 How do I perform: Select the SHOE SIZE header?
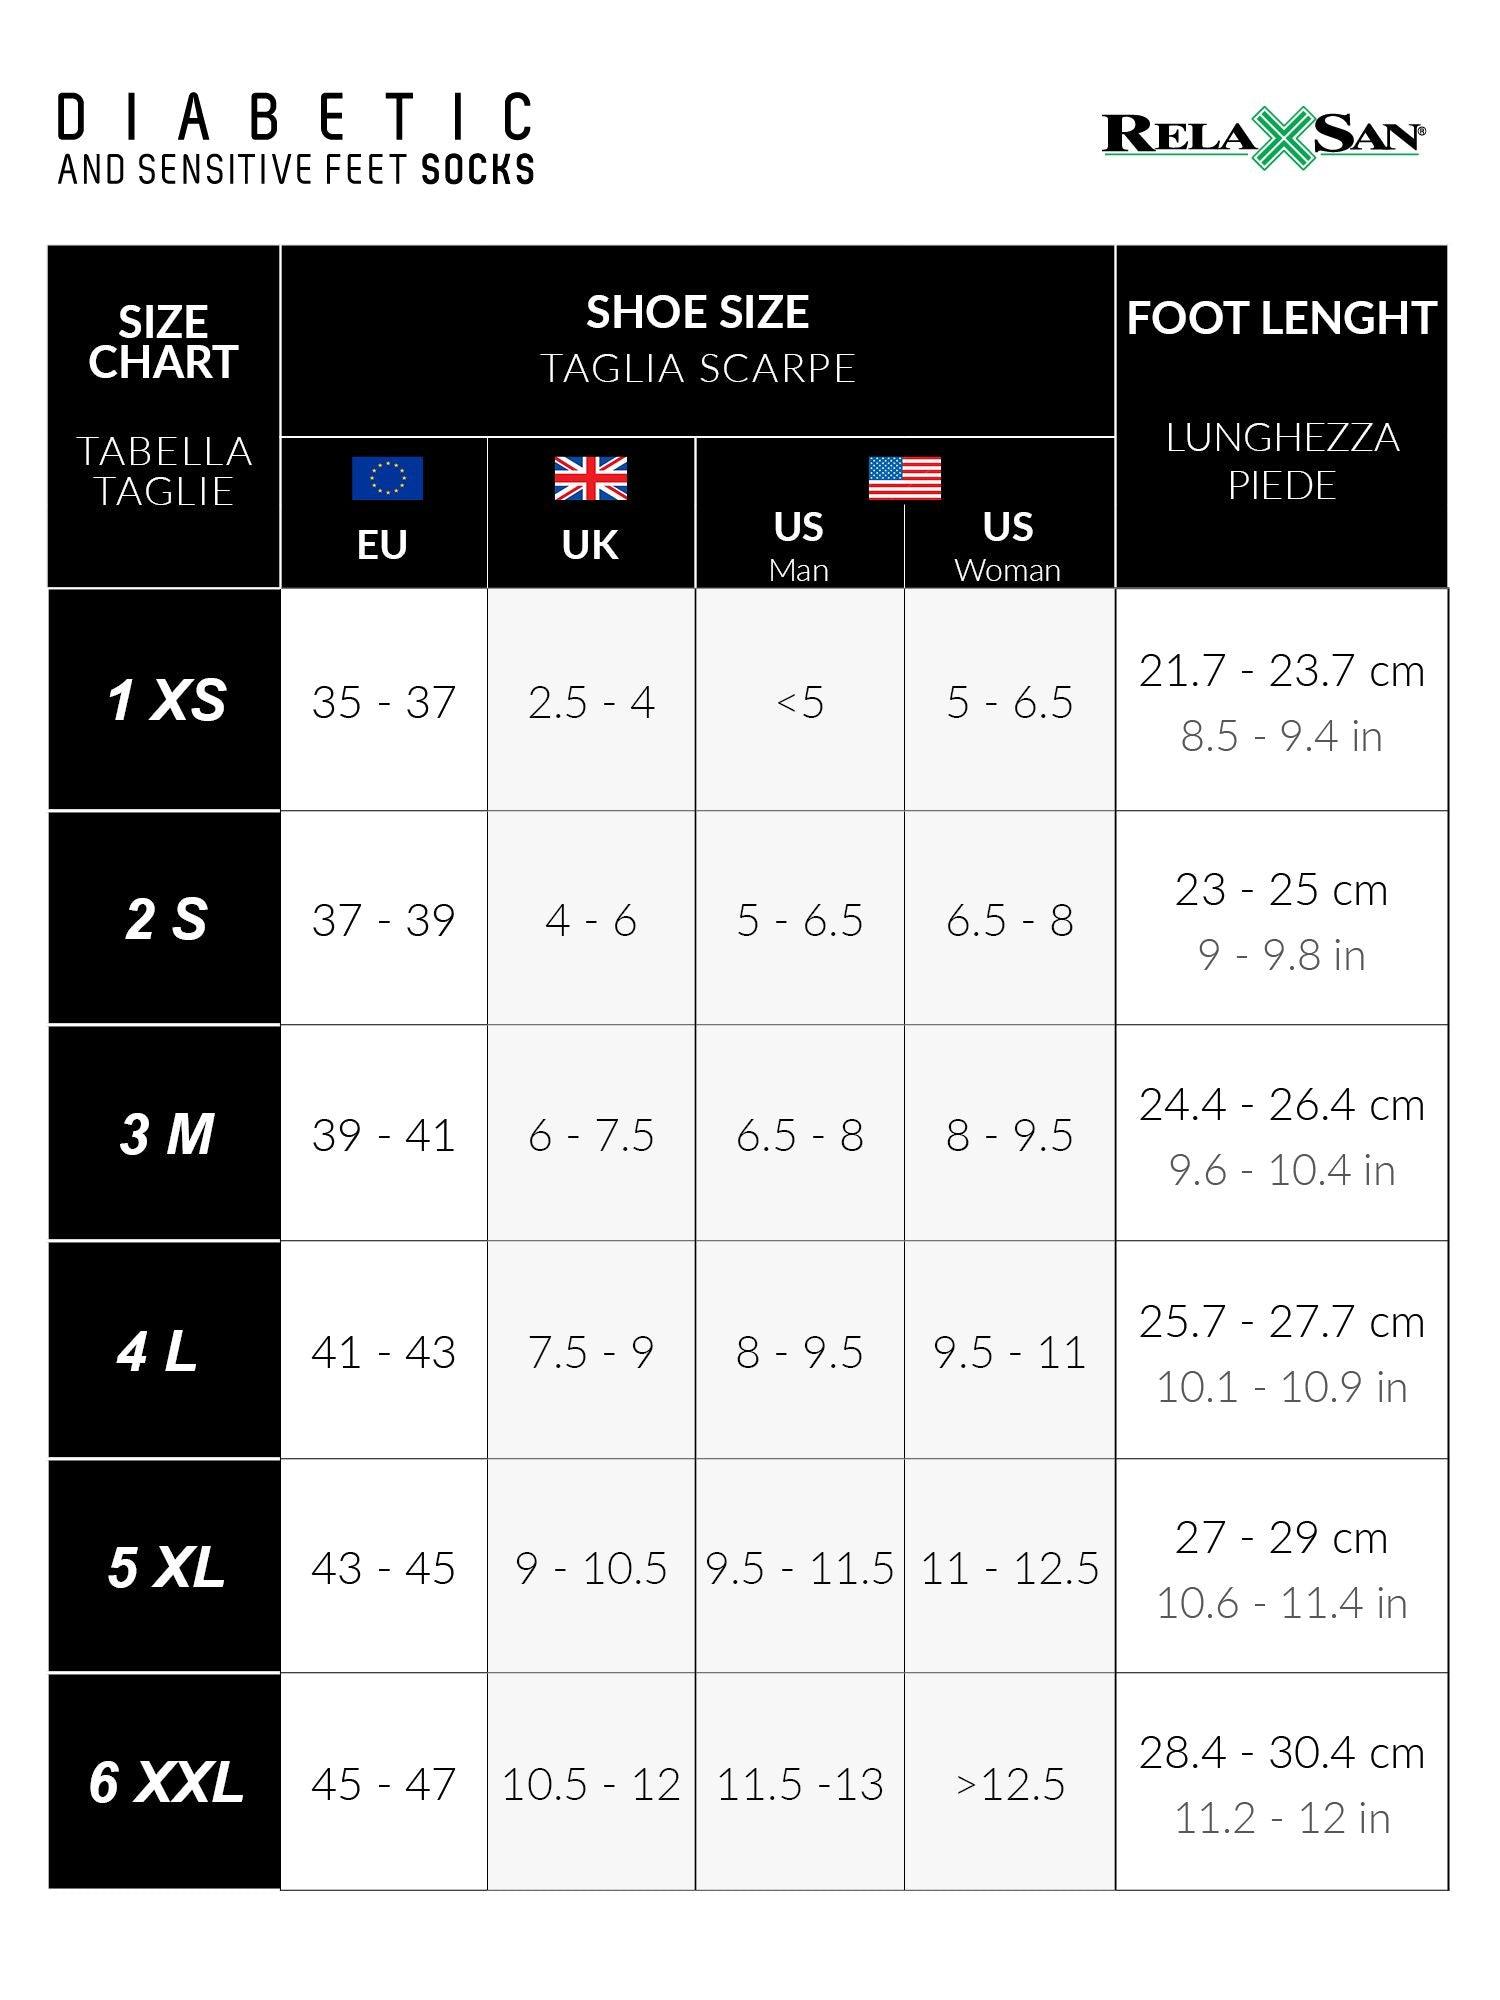(x=697, y=313)
